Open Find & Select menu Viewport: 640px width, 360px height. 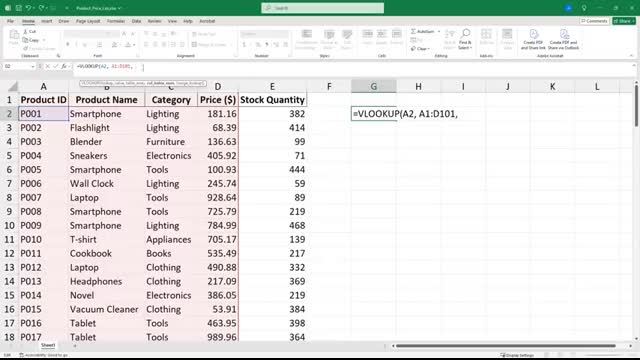pos(465,40)
